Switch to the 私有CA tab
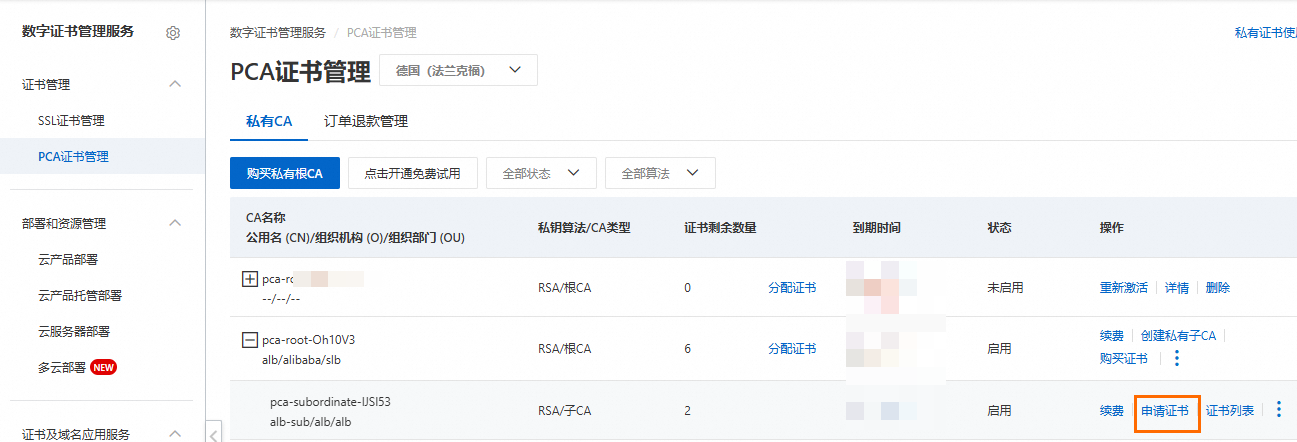Image resolution: width=1297 pixels, height=442 pixels. point(269,121)
